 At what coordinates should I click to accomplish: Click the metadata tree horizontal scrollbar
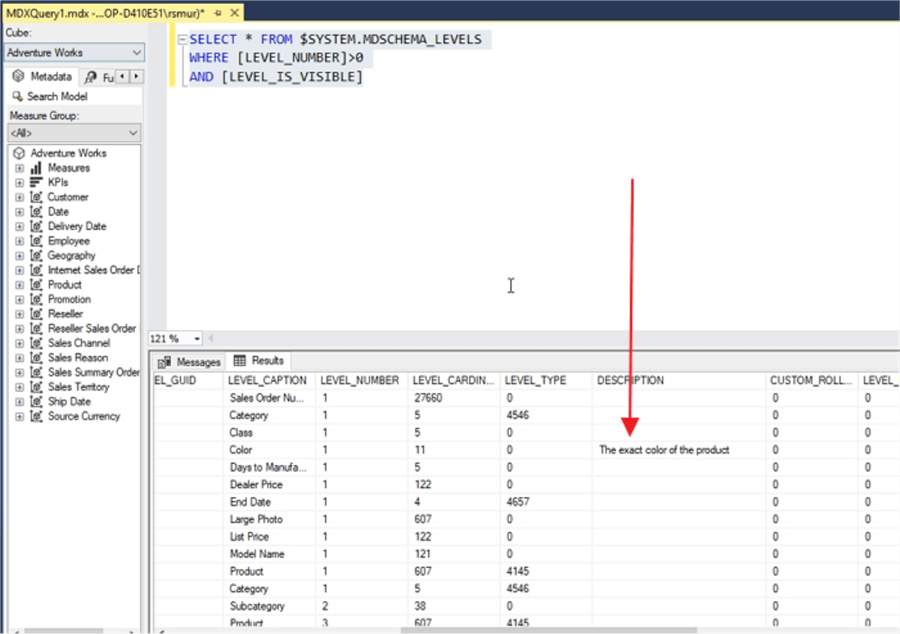(x=63, y=631)
